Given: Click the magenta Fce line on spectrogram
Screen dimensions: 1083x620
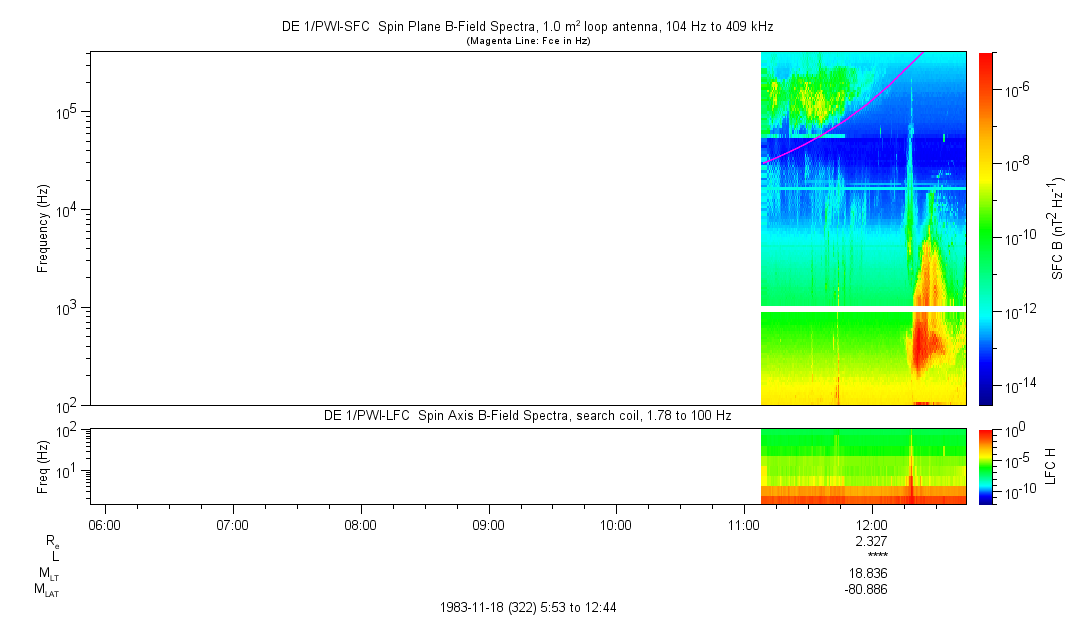Looking at the screenshot, I should [850, 114].
